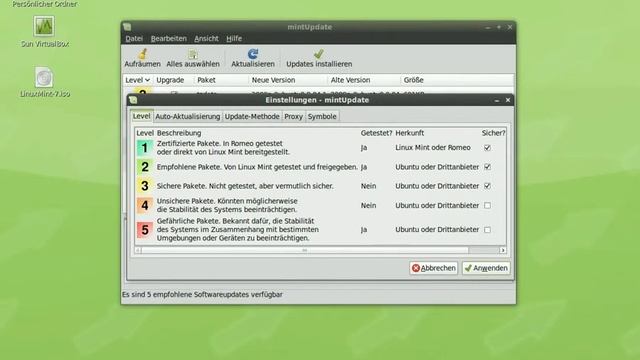Click the horizontal scrollbar in the level list

(x=304, y=250)
